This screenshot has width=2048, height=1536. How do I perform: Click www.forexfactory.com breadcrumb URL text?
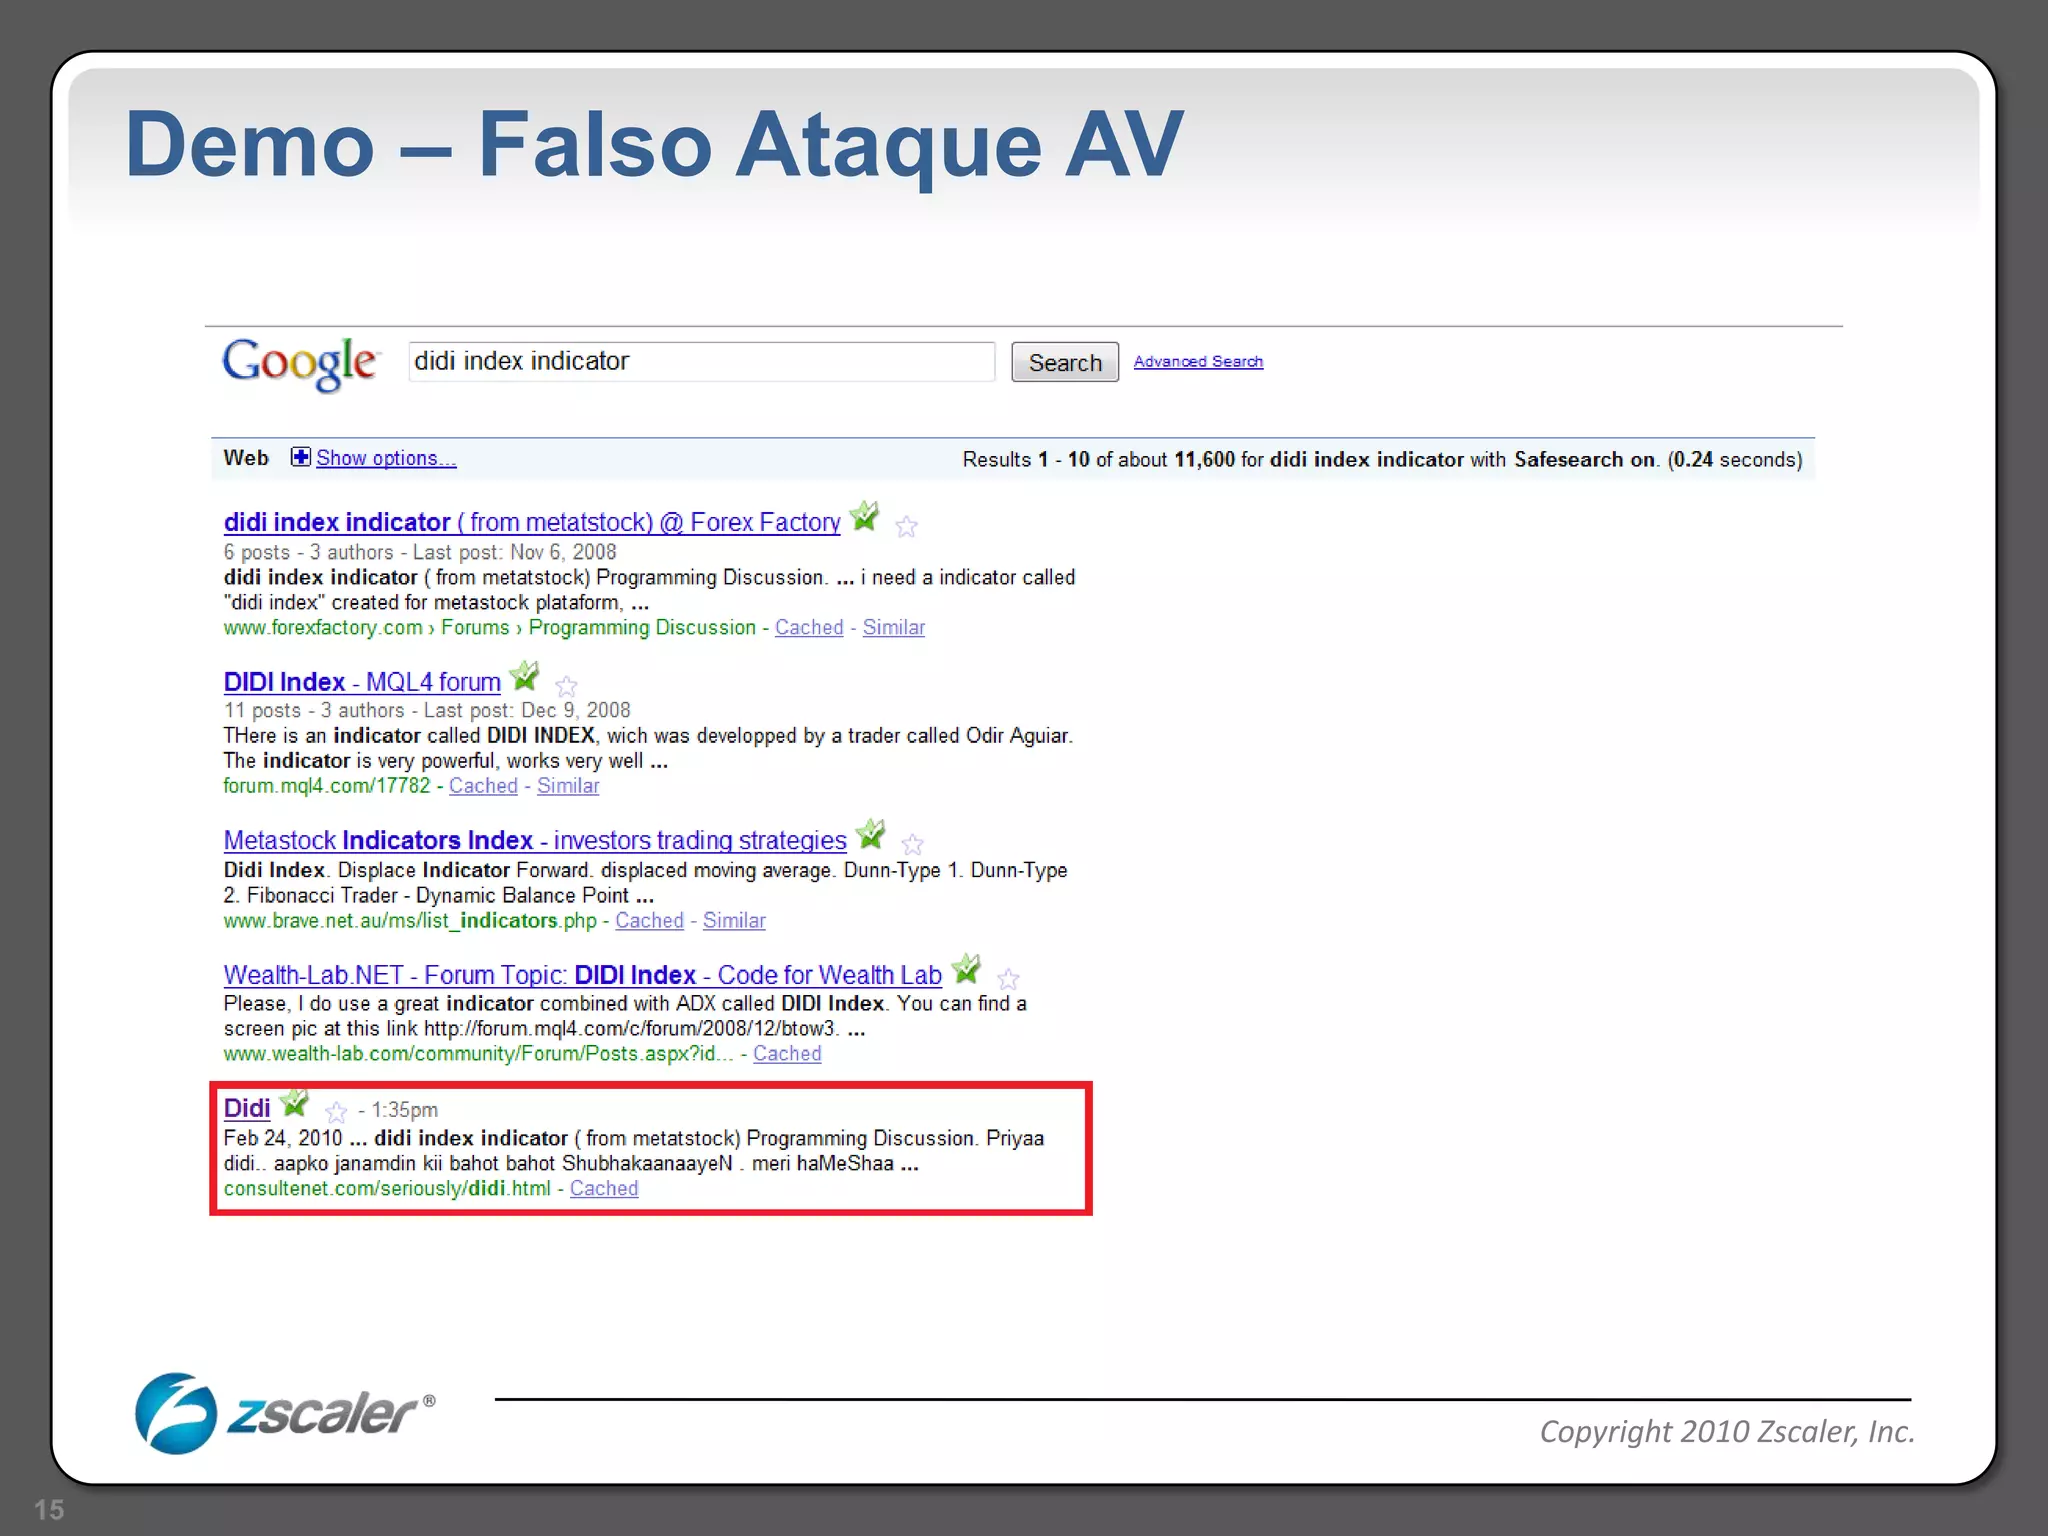tap(489, 627)
